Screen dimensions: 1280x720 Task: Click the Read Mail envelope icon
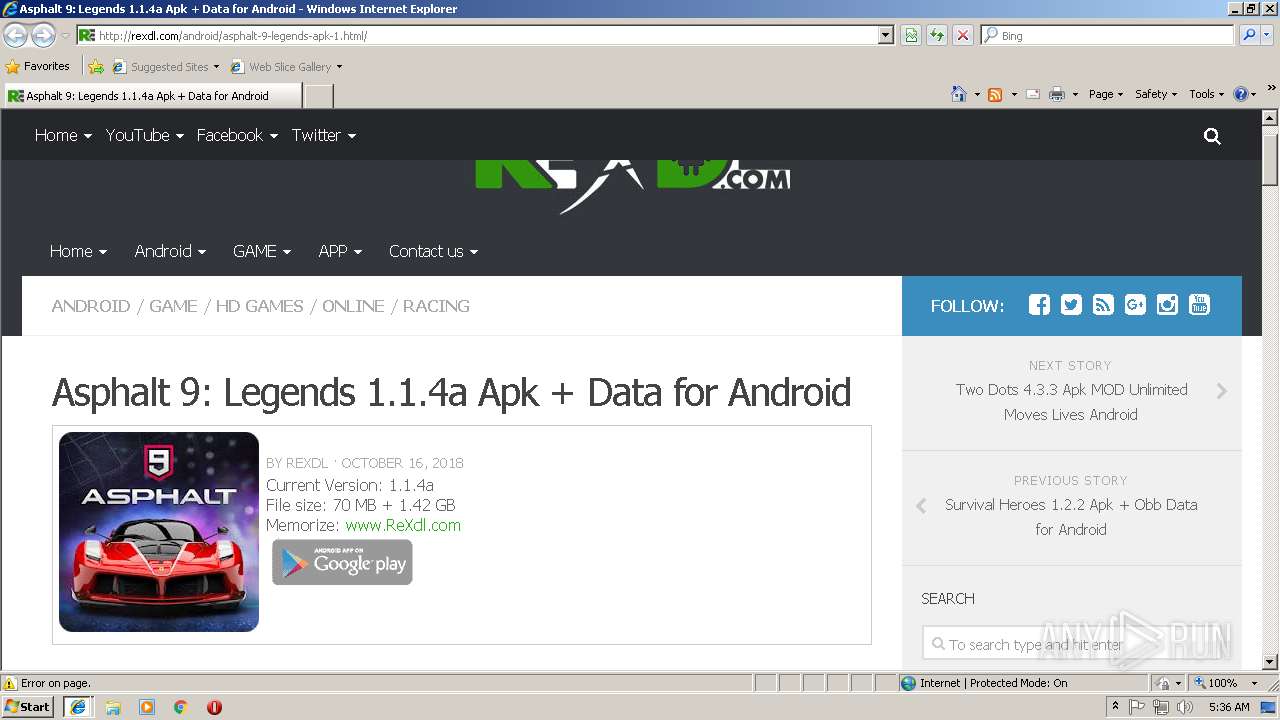(1033, 94)
